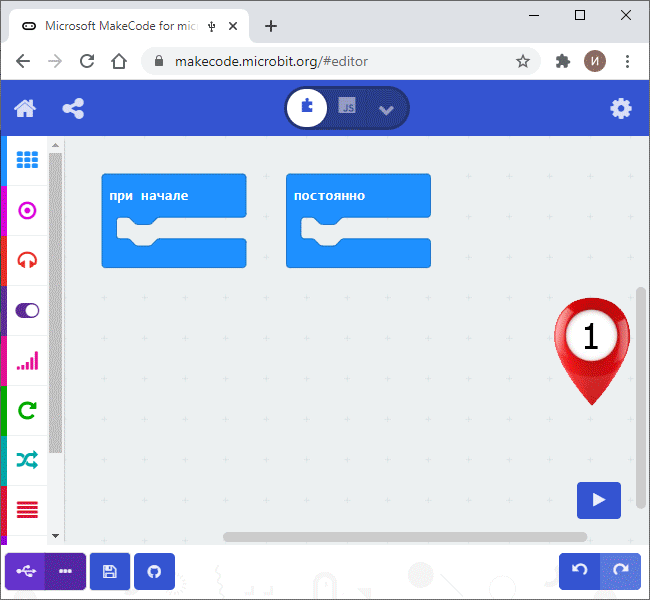The image size is (650, 600).
Task: Save the project with floppy icon
Action: pyautogui.click(x=110, y=571)
